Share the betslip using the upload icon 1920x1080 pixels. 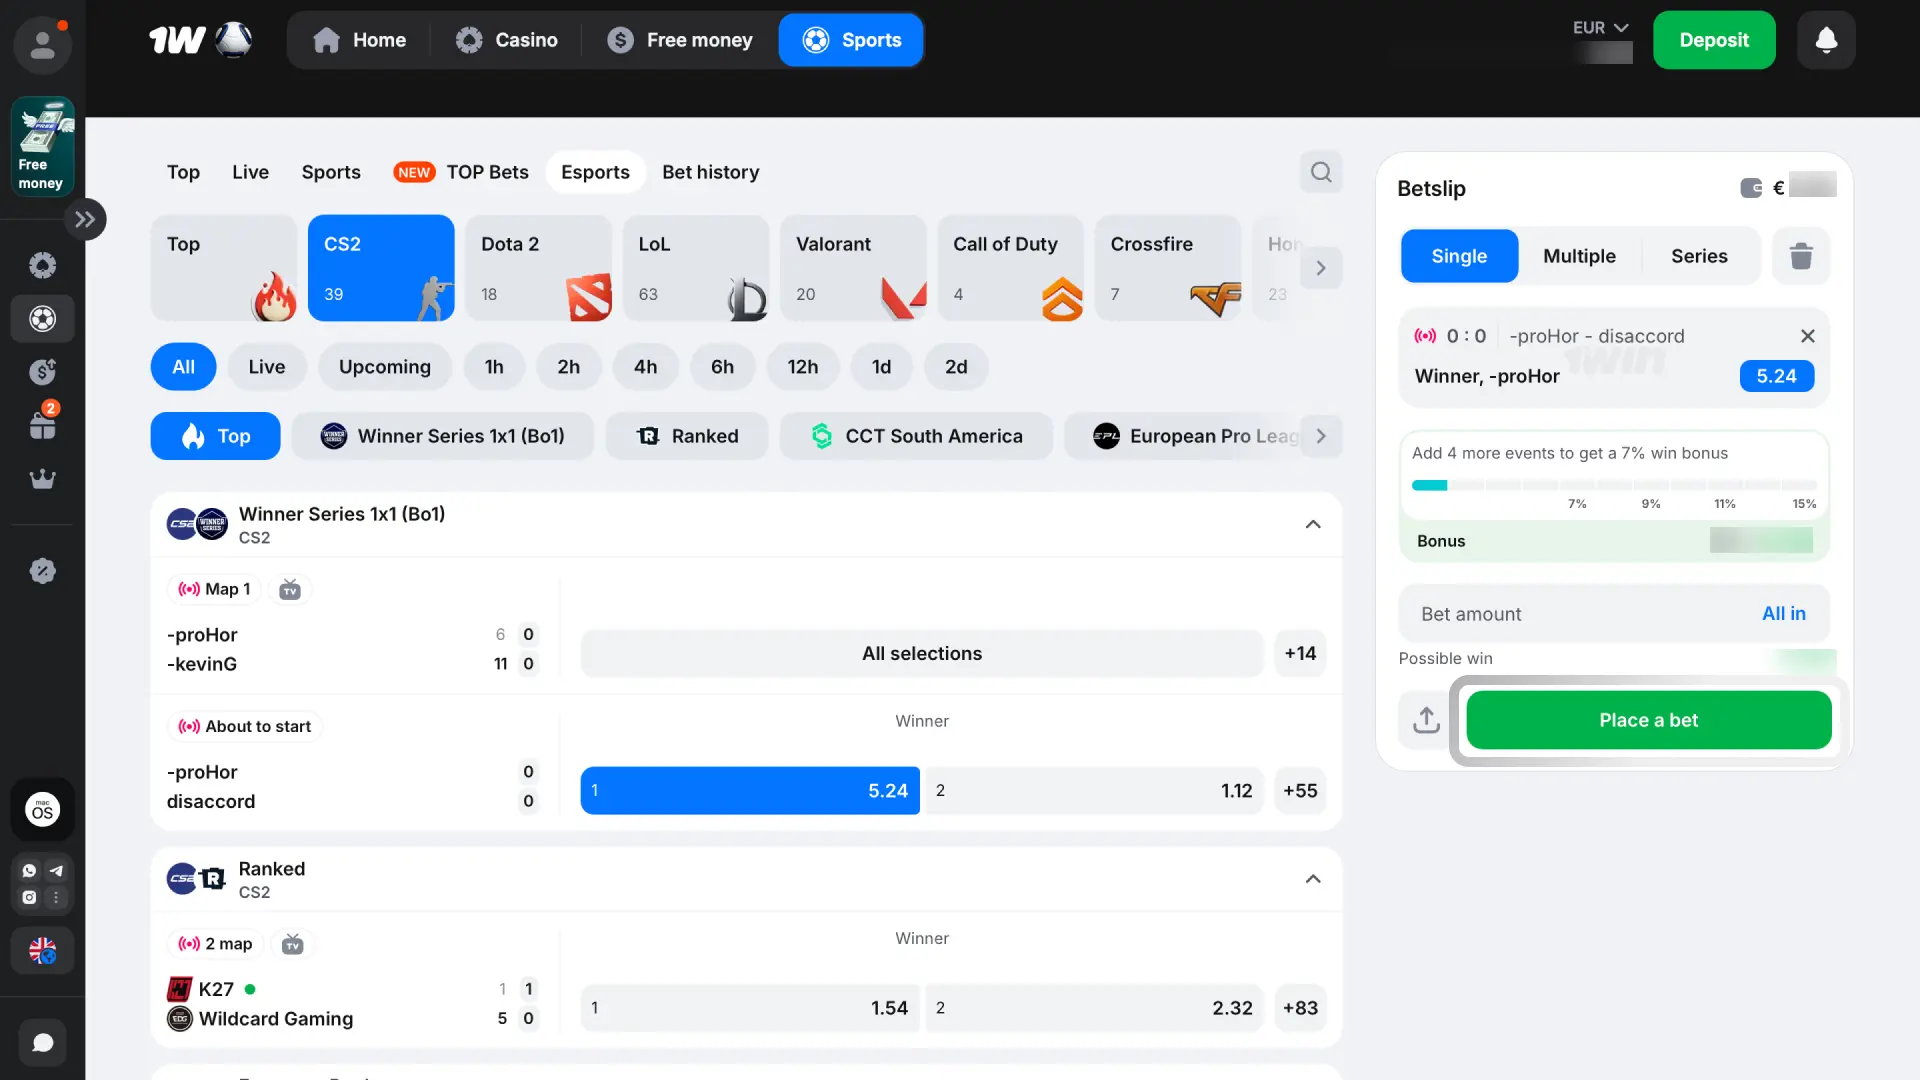click(x=1426, y=720)
